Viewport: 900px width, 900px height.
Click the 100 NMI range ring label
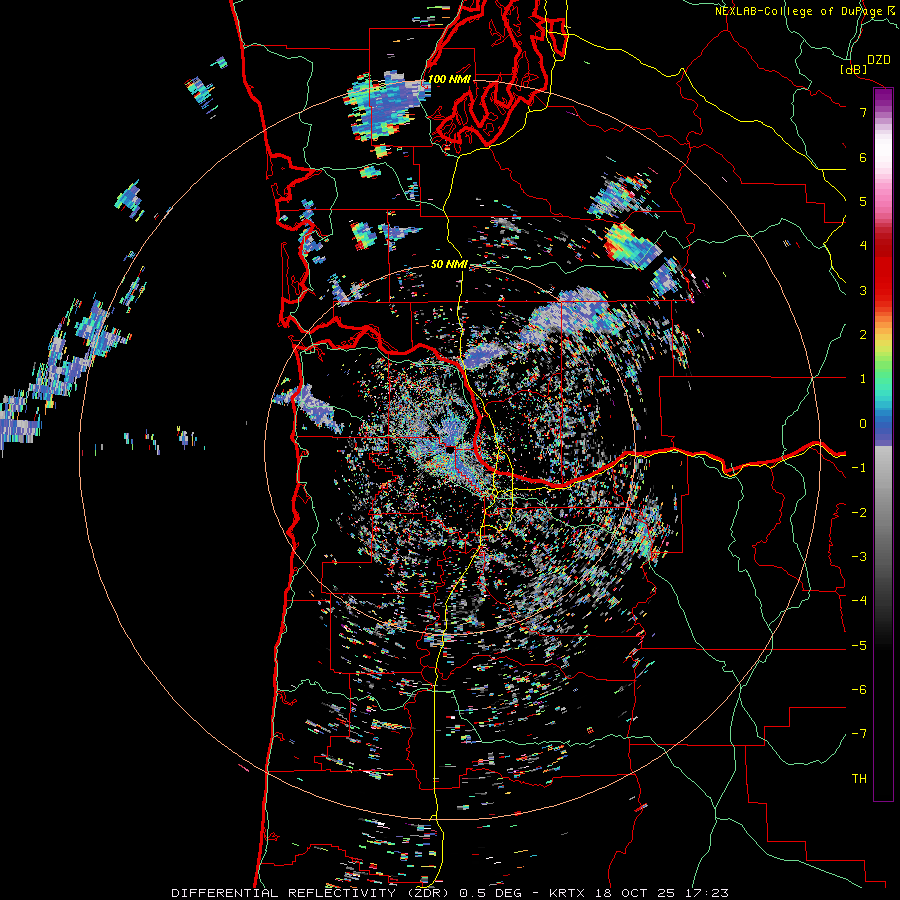tap(449, 79)
